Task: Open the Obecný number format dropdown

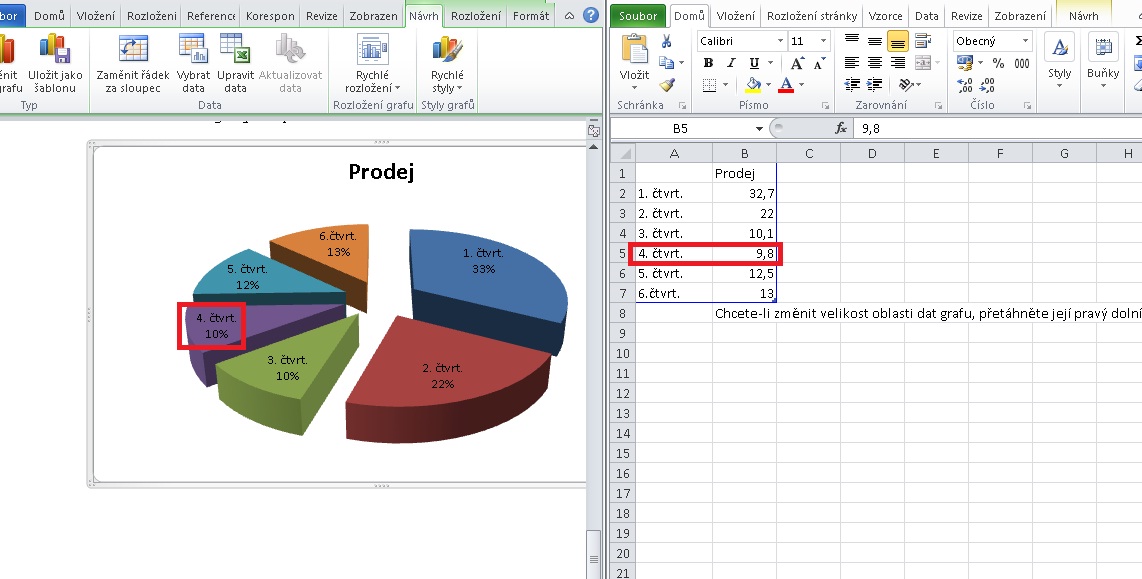Action: (1025, 41)
